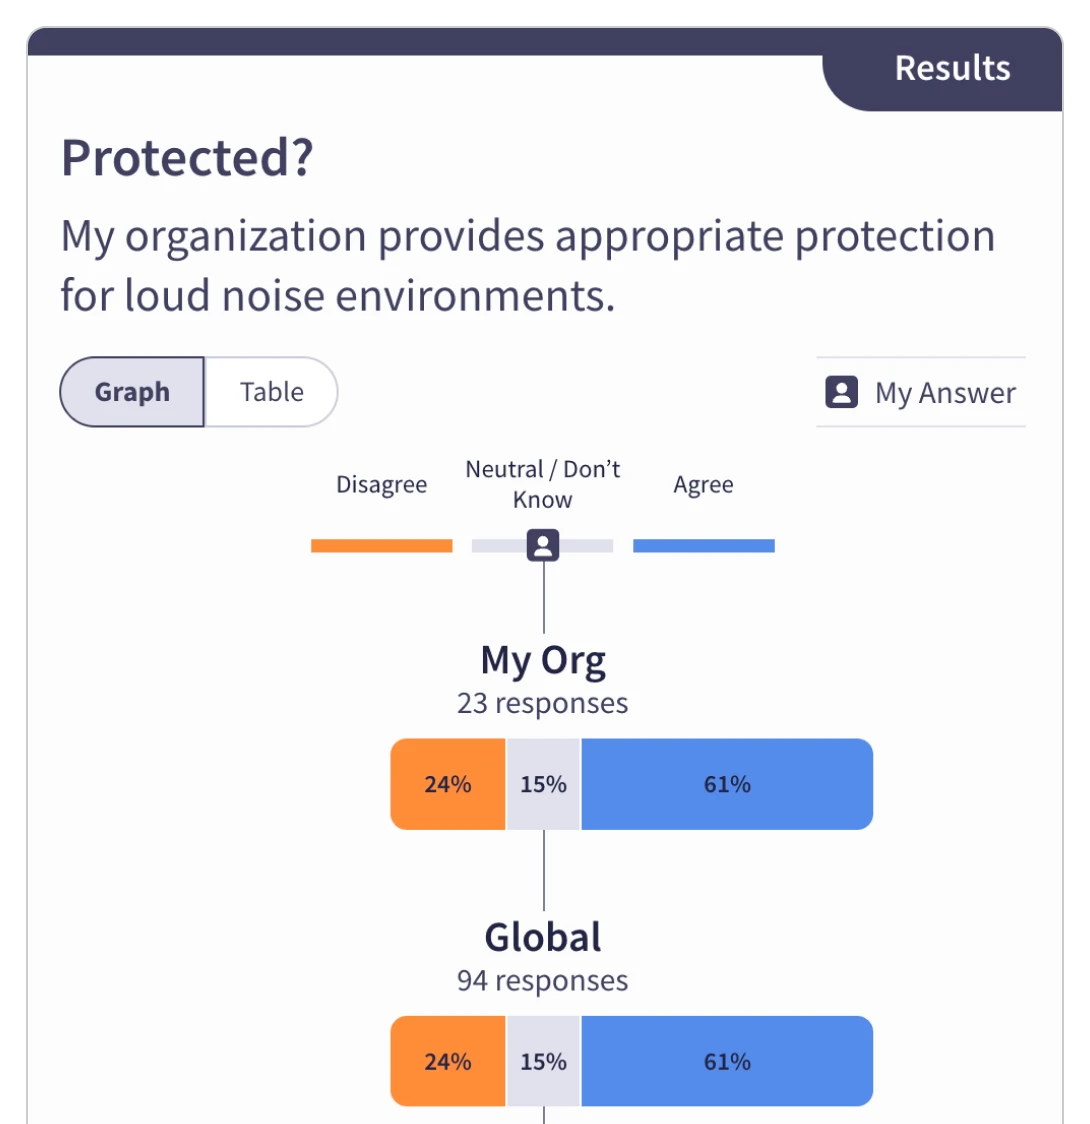
Task: Click my answer marker on the legend
Action: coord(543,545)
